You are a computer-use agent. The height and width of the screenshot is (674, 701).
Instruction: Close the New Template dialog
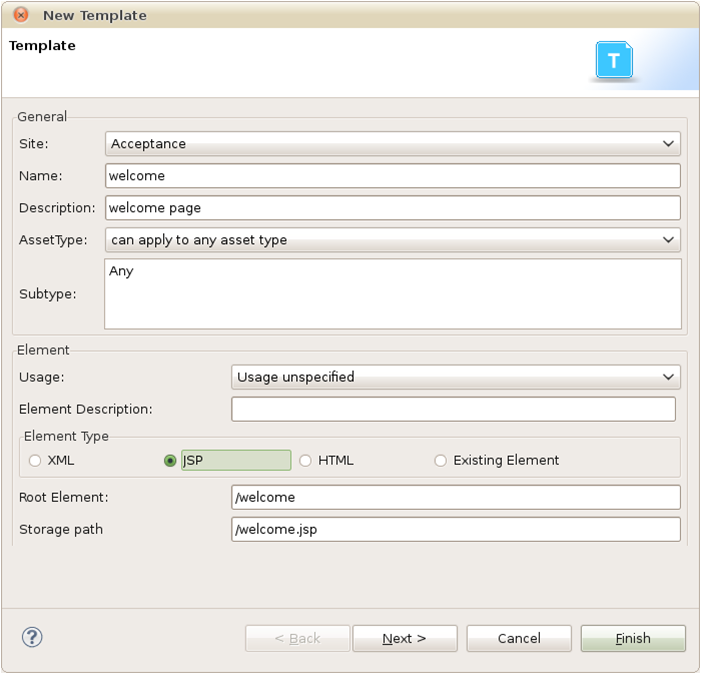pyautogui.click(x=21, y=15)
